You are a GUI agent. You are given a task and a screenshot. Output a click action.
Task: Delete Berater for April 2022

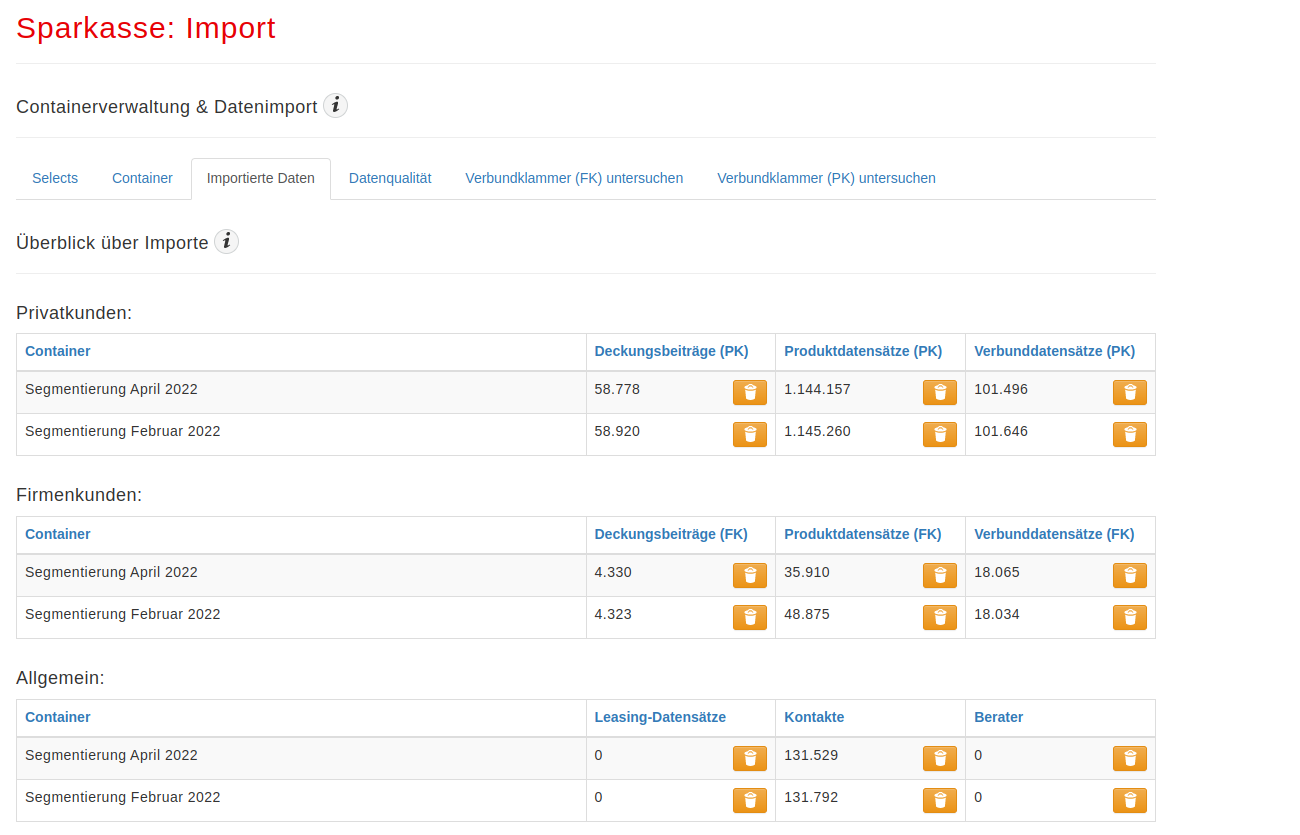1130,758
